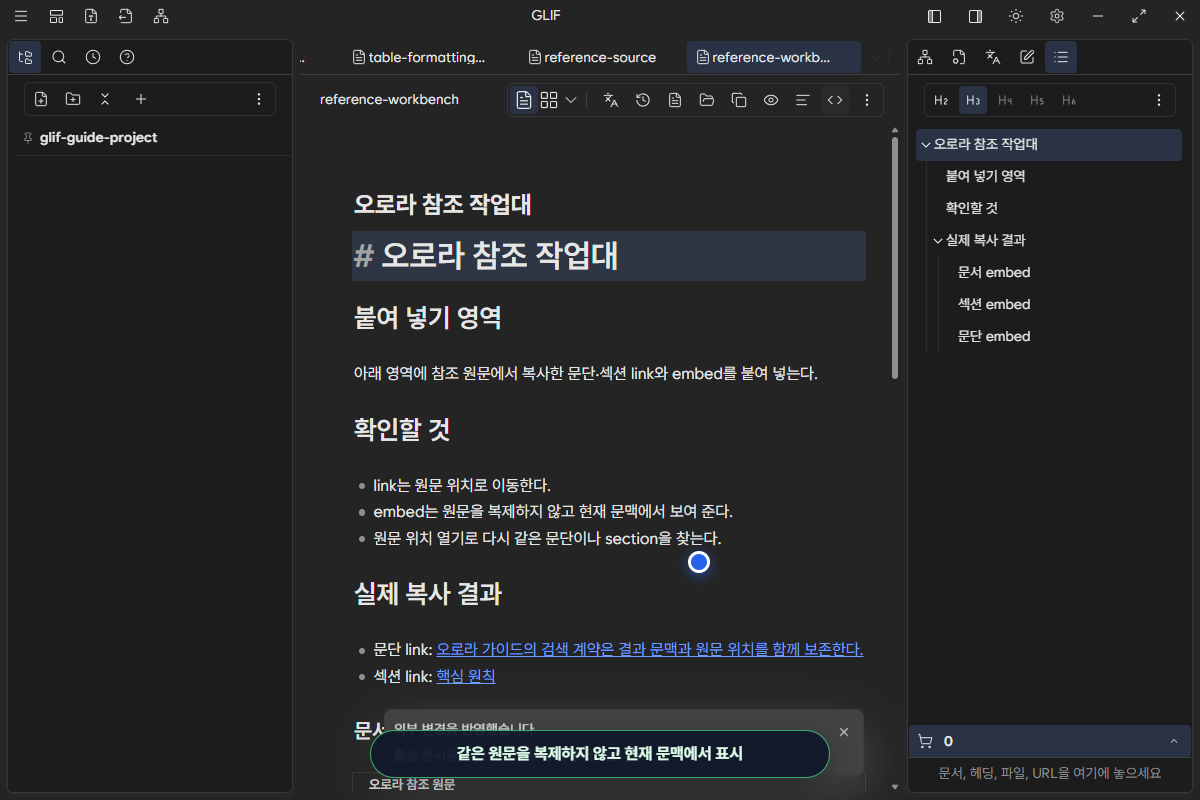
Task: Collapse 오로라 참조 작업대 outline node
Action: coord(925,144)
